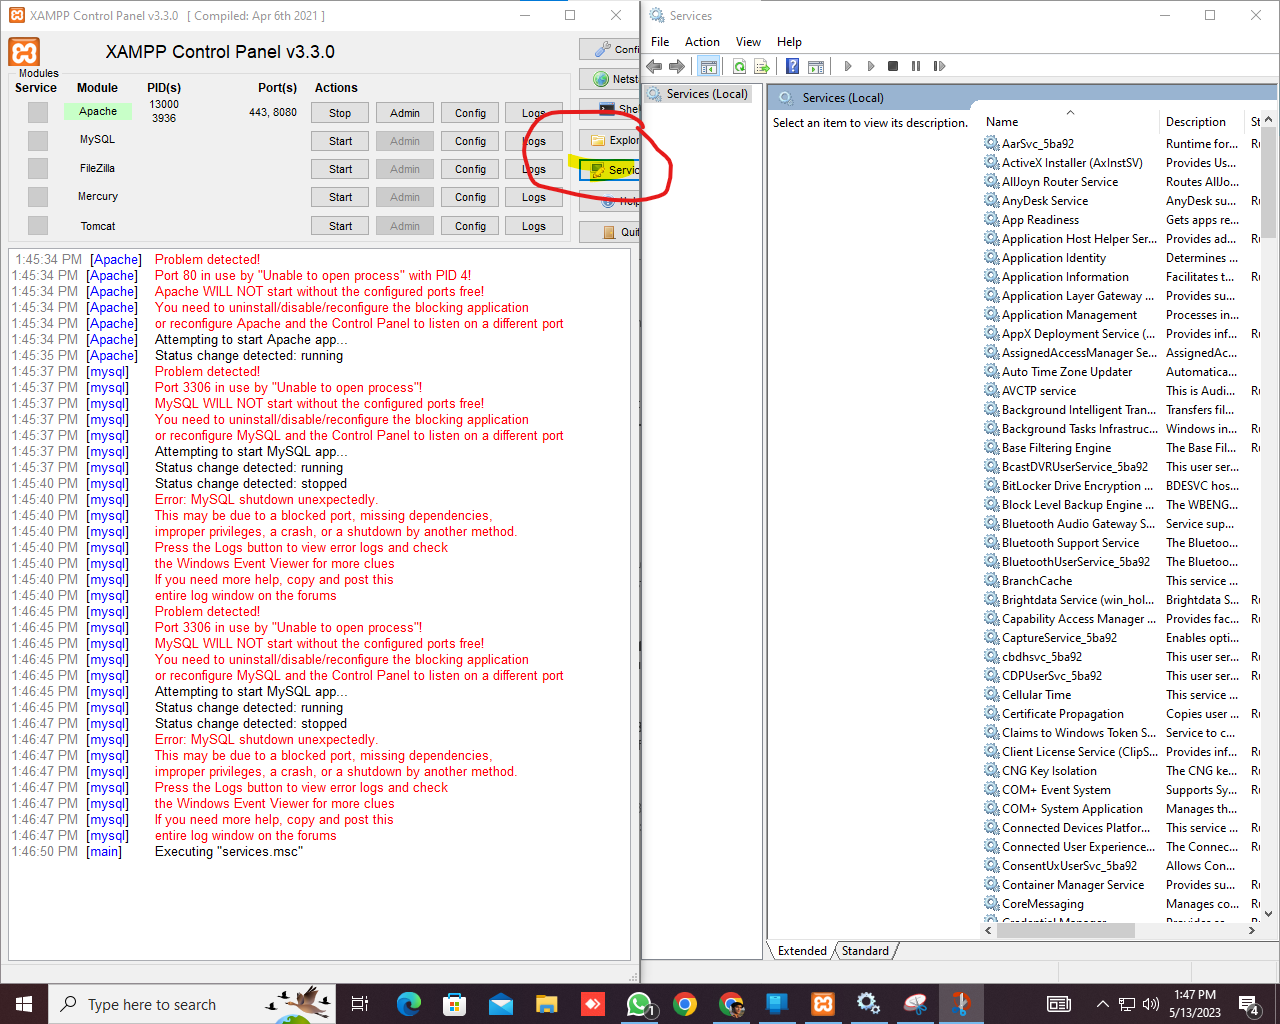Image resolution: width=1280 pixels, height=1024 pixels.
Task: Tick the FileZilla module checkbox
Action: click(x=37, y=168)
